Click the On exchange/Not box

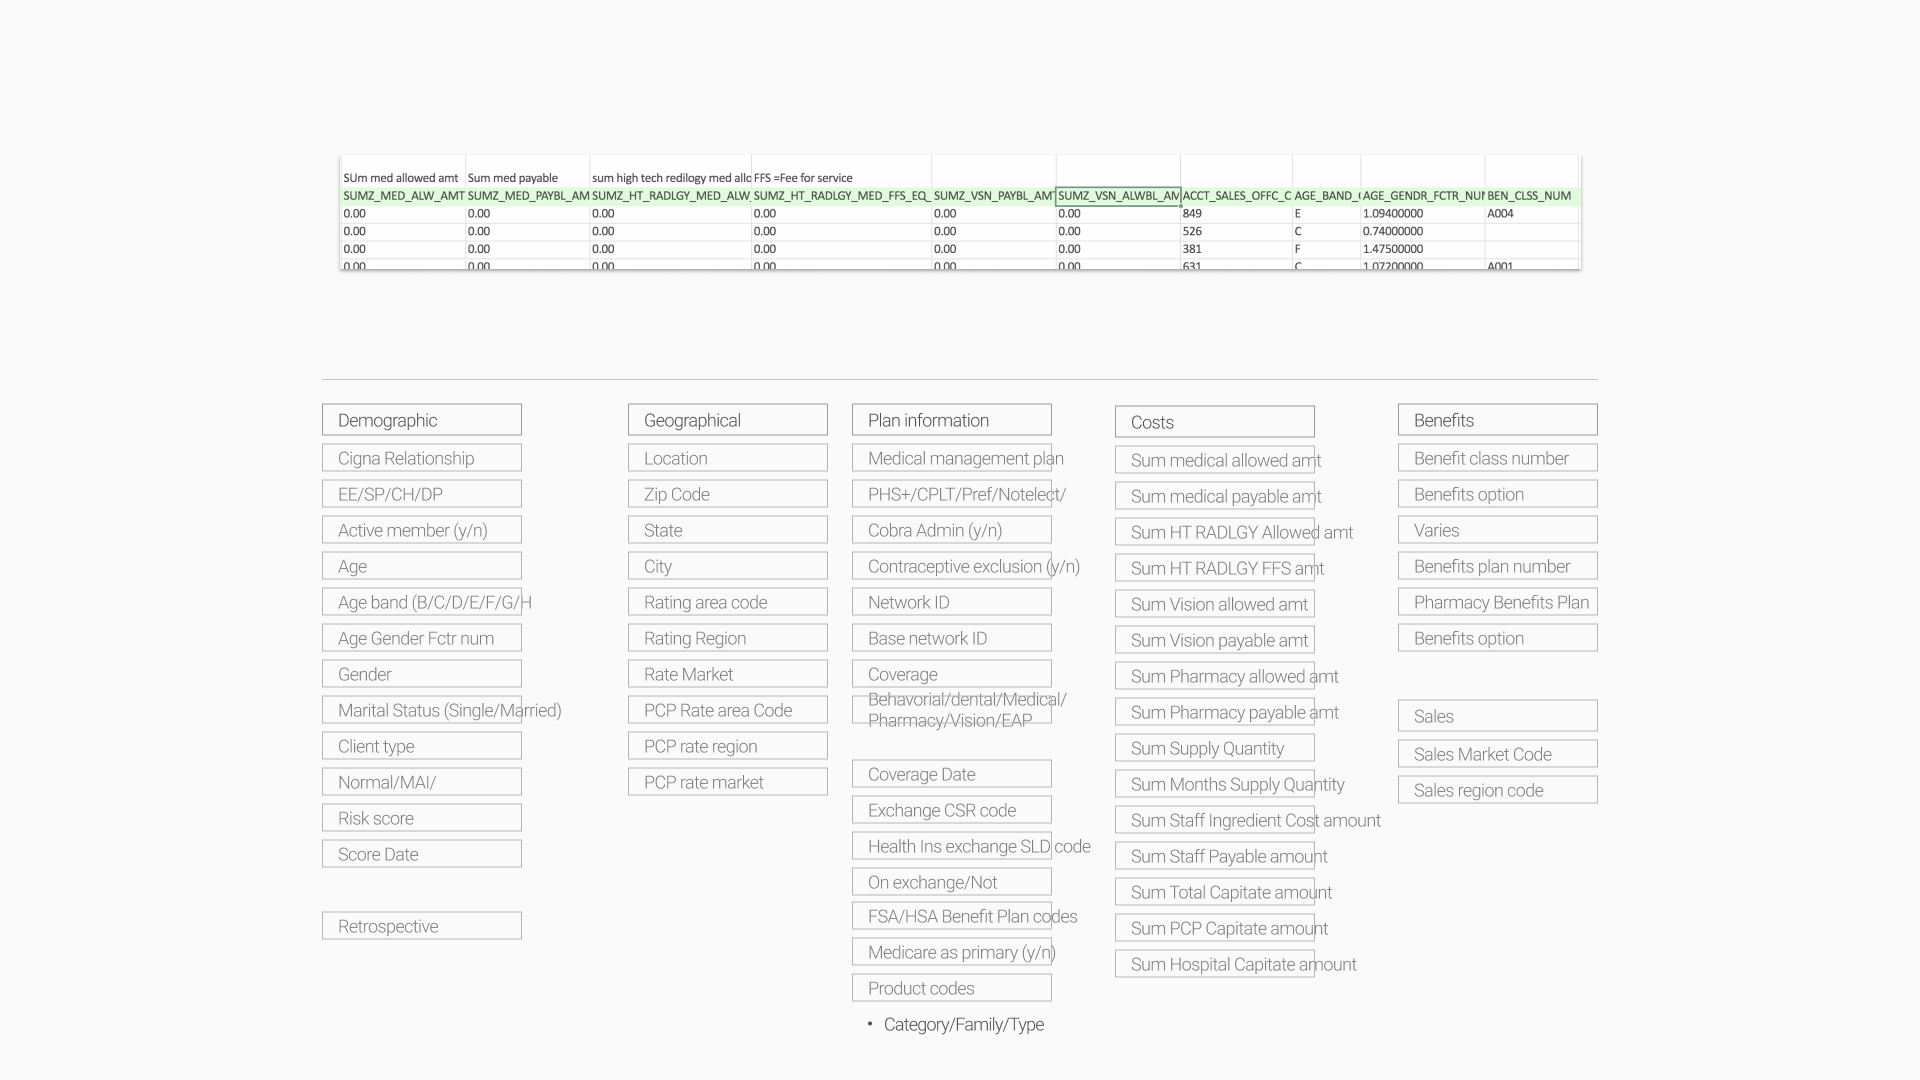[x=952, y=882]
